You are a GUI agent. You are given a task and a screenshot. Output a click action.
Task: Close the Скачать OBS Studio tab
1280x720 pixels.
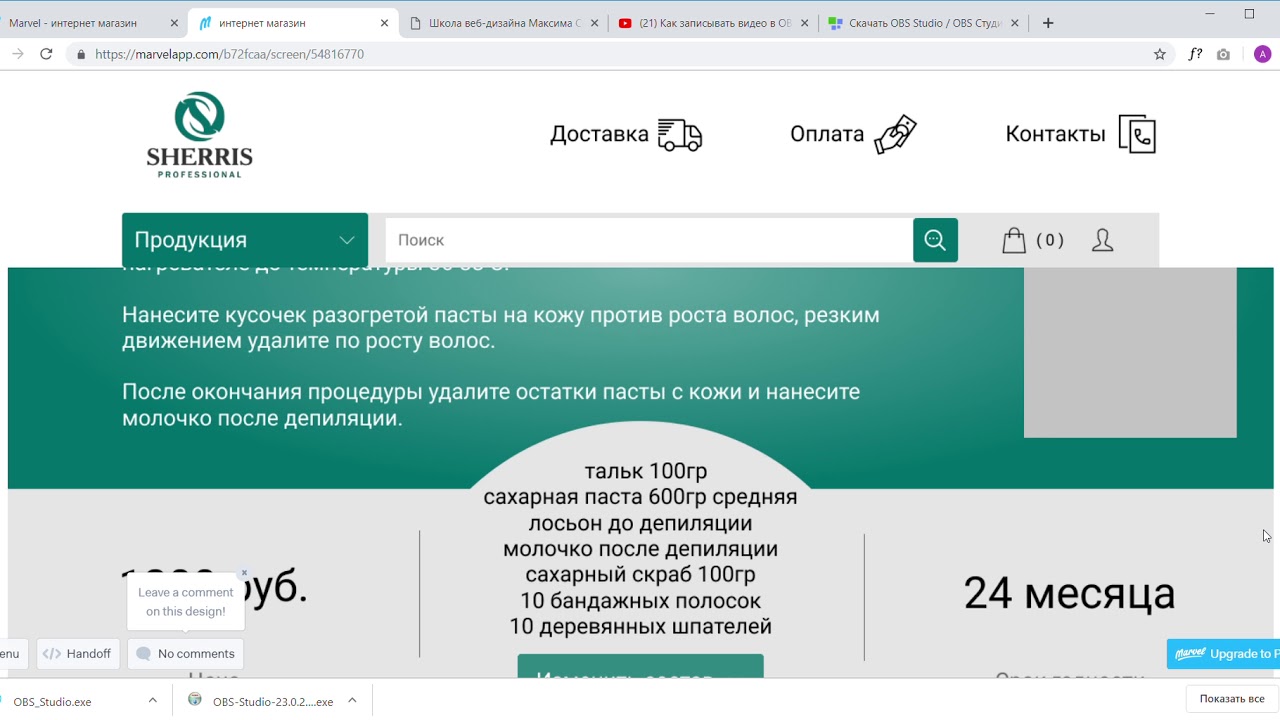pos(1014,23)
